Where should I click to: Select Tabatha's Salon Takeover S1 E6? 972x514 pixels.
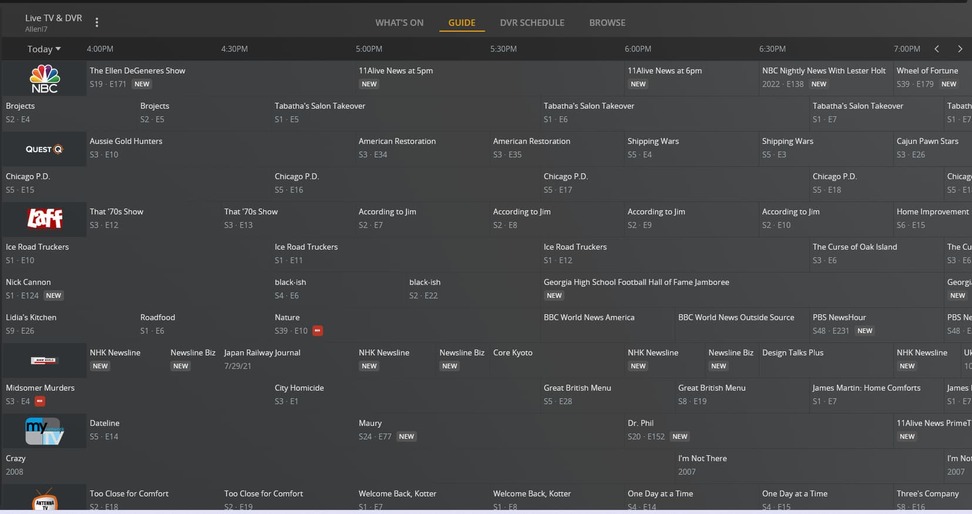pos(675,113)
